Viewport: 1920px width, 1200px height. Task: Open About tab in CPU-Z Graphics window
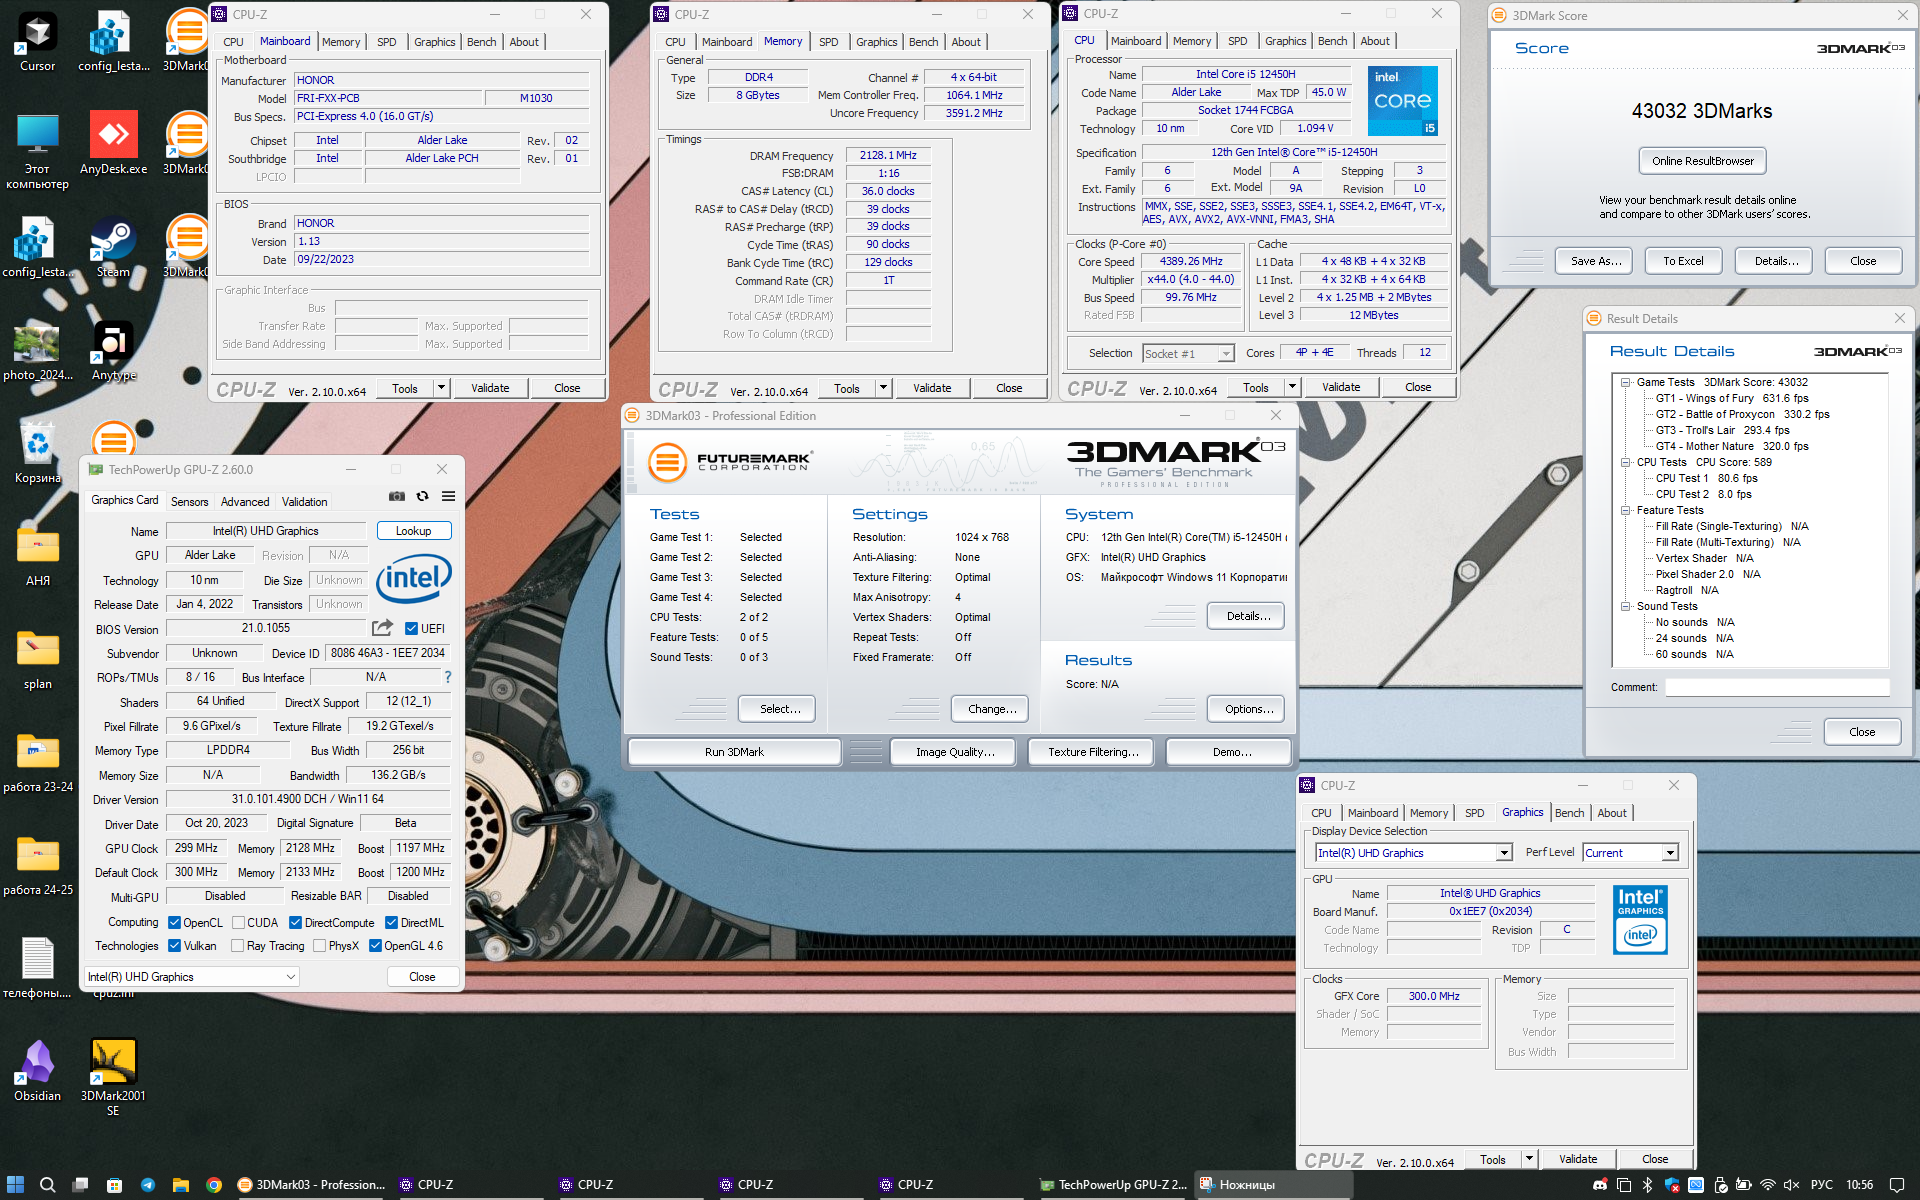pyautogui.click(x=1612, y=813)
